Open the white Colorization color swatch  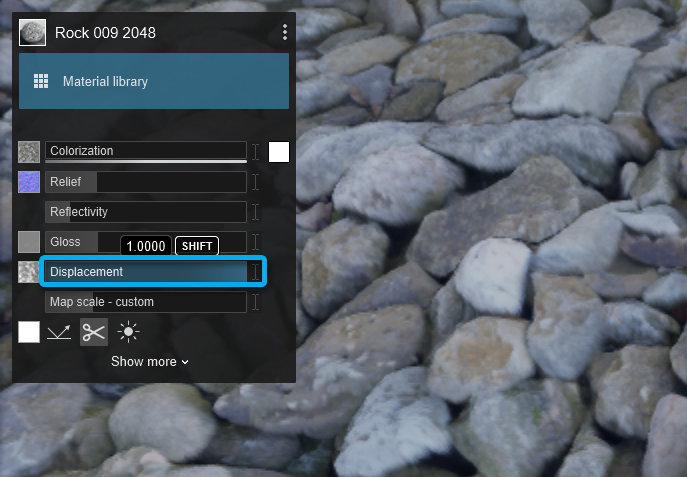279,152
